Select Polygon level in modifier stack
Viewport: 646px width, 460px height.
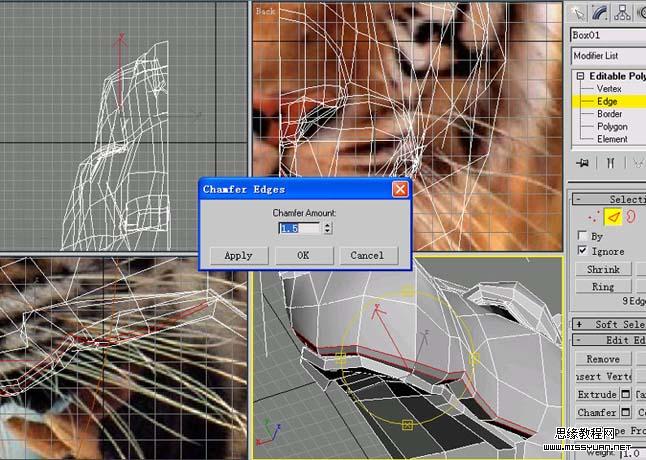point(612,126)
